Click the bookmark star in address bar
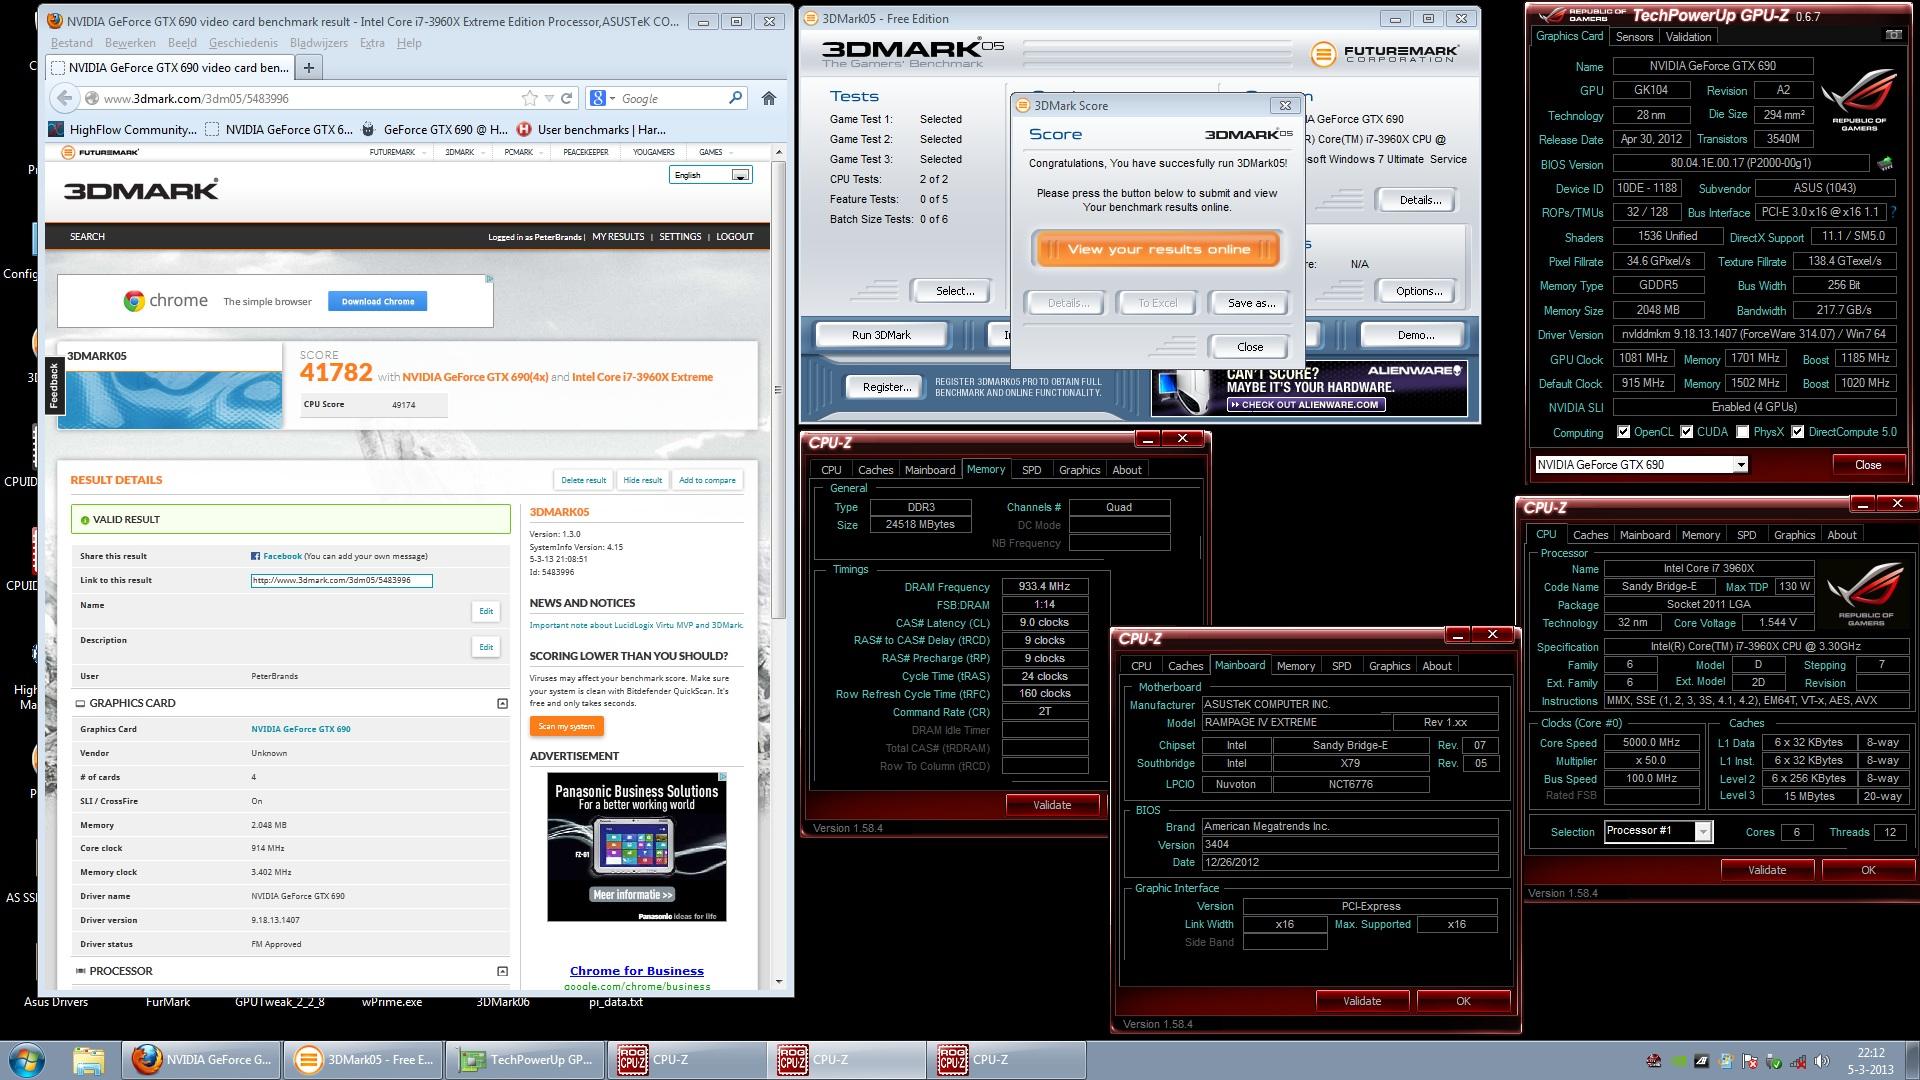 tap(529, 98)
